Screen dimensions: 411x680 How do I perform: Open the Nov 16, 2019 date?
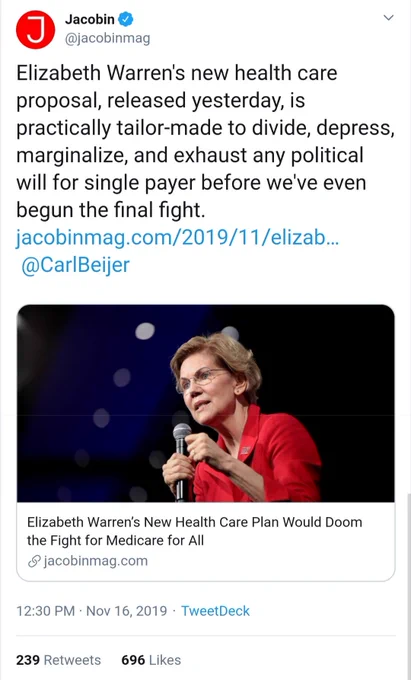click(x=127, y=611)
